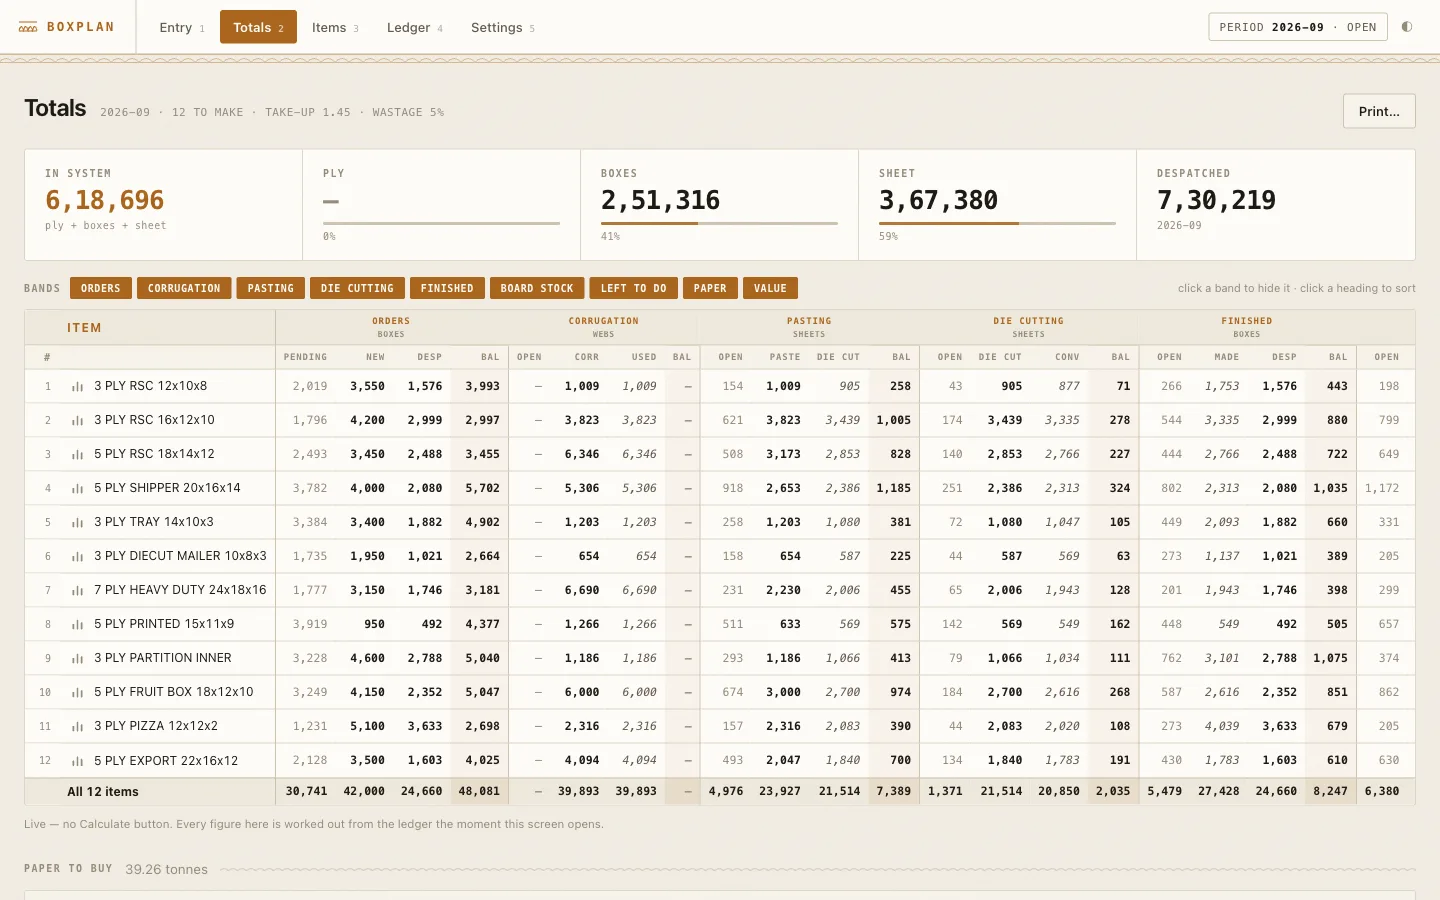Click the Print... button

[1379, 111]
